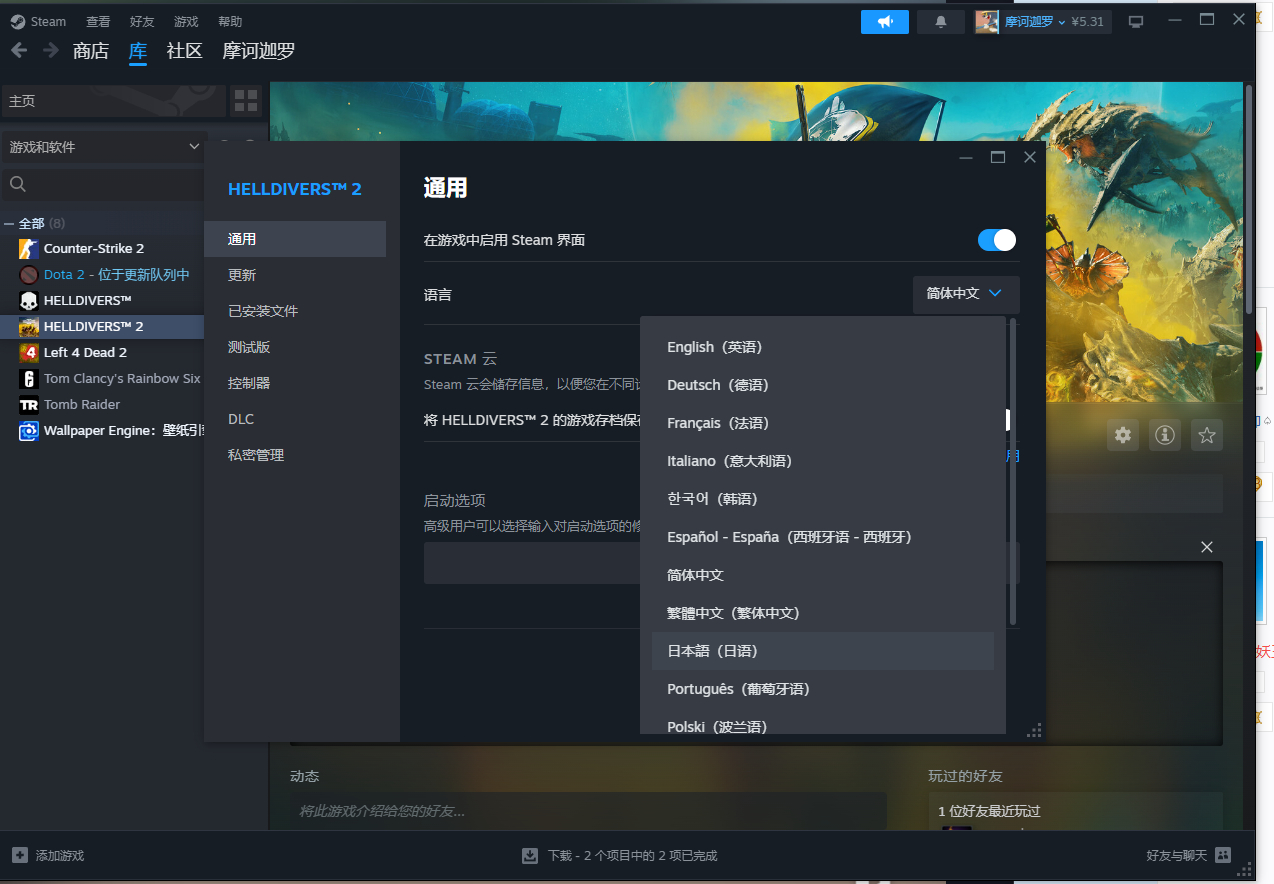The height and width of the screenshot is (884, 1274).
Task: Click the 将此游戏介绍给您的好友 input field
Action: [x=588, y=811]
